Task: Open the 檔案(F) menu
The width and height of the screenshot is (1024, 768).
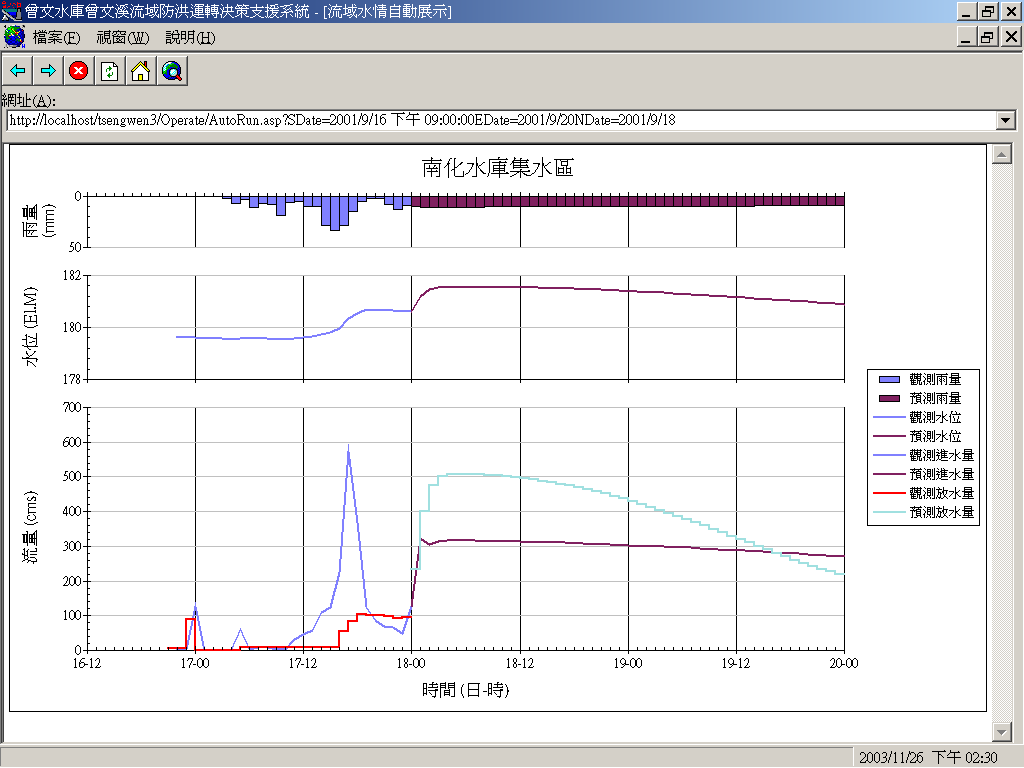Action: (x=56, y=38)
